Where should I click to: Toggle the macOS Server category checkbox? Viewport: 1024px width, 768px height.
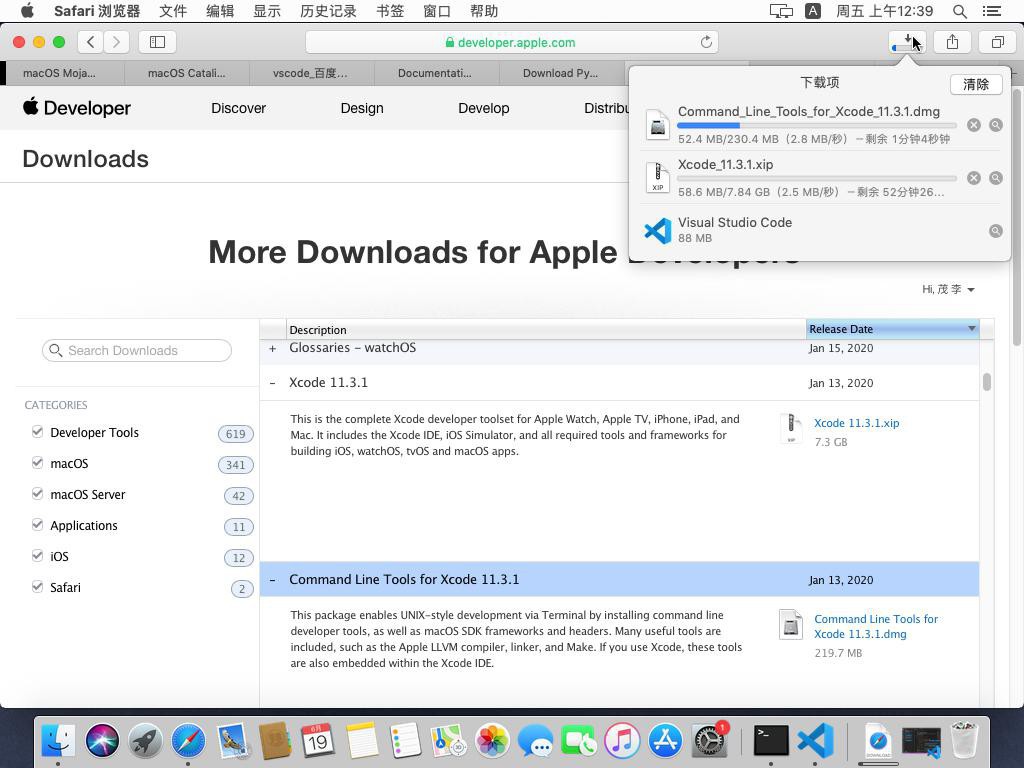(x=37, y=494)
